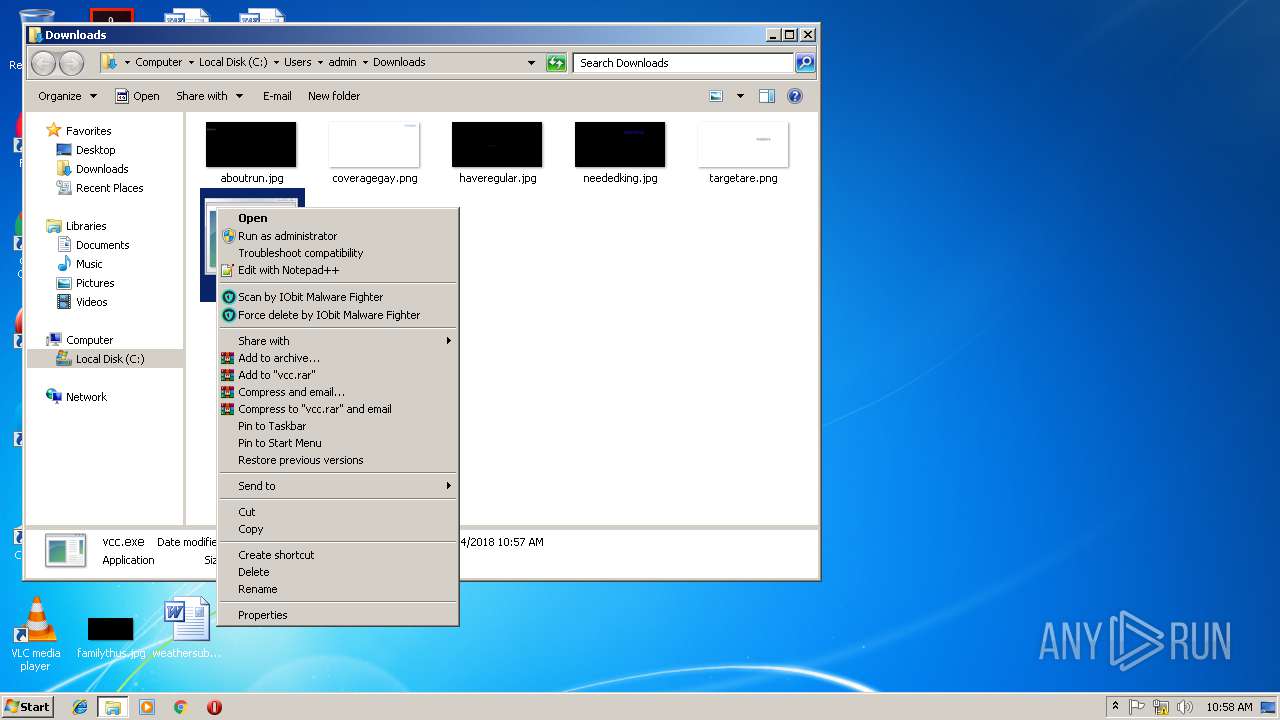
Task: Click the green refresh button in the address bar
Action: [556, 63]
